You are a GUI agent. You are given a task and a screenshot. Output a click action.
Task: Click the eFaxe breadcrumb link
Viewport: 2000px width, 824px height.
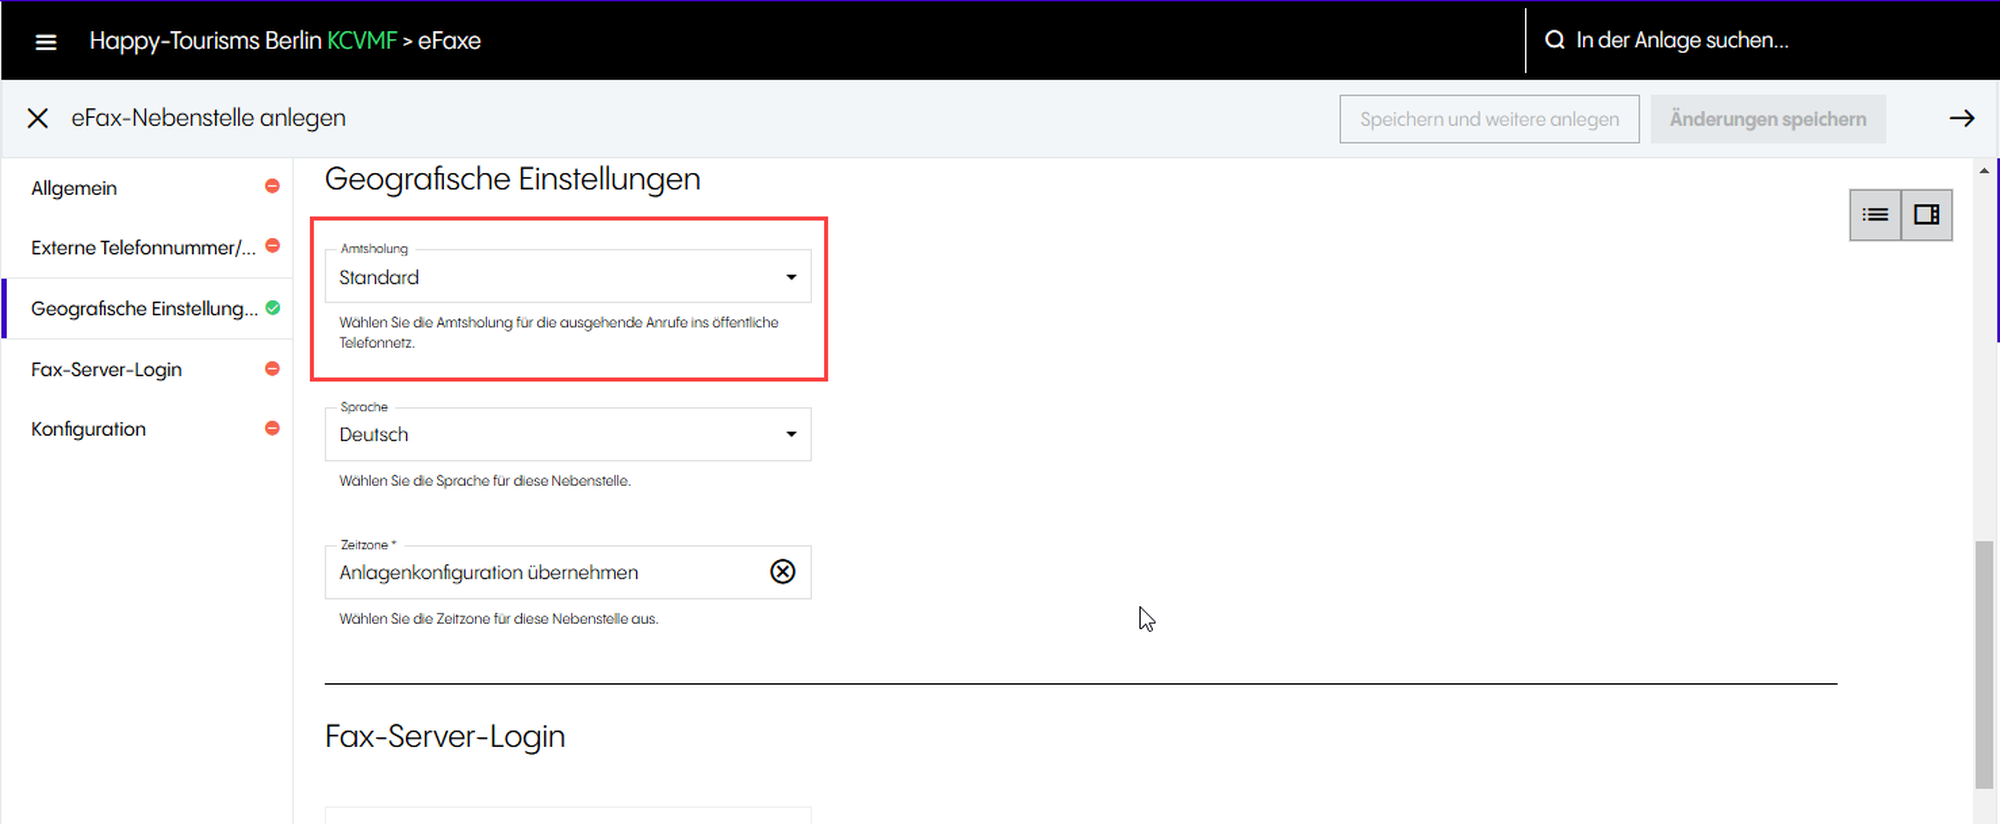[449, 41]
